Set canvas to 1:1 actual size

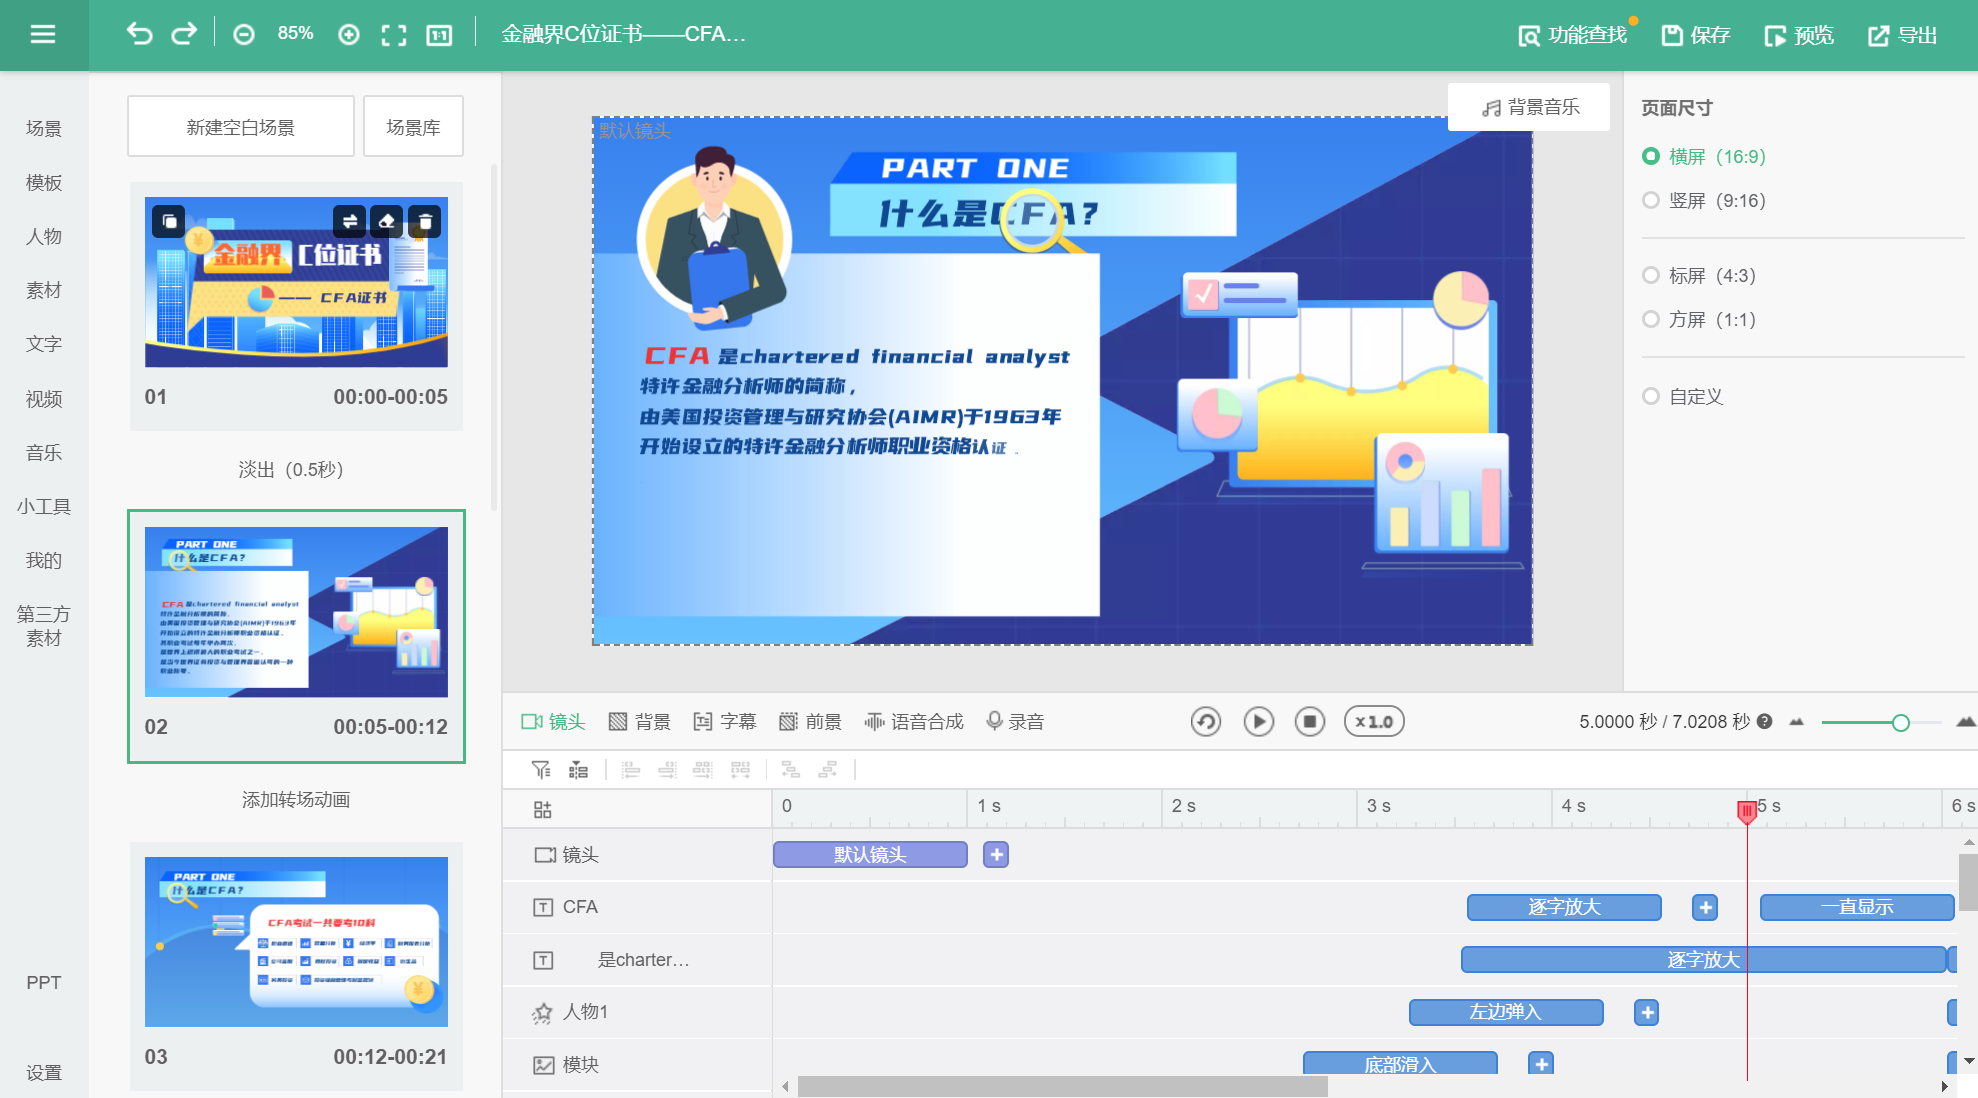pos(439,35)
